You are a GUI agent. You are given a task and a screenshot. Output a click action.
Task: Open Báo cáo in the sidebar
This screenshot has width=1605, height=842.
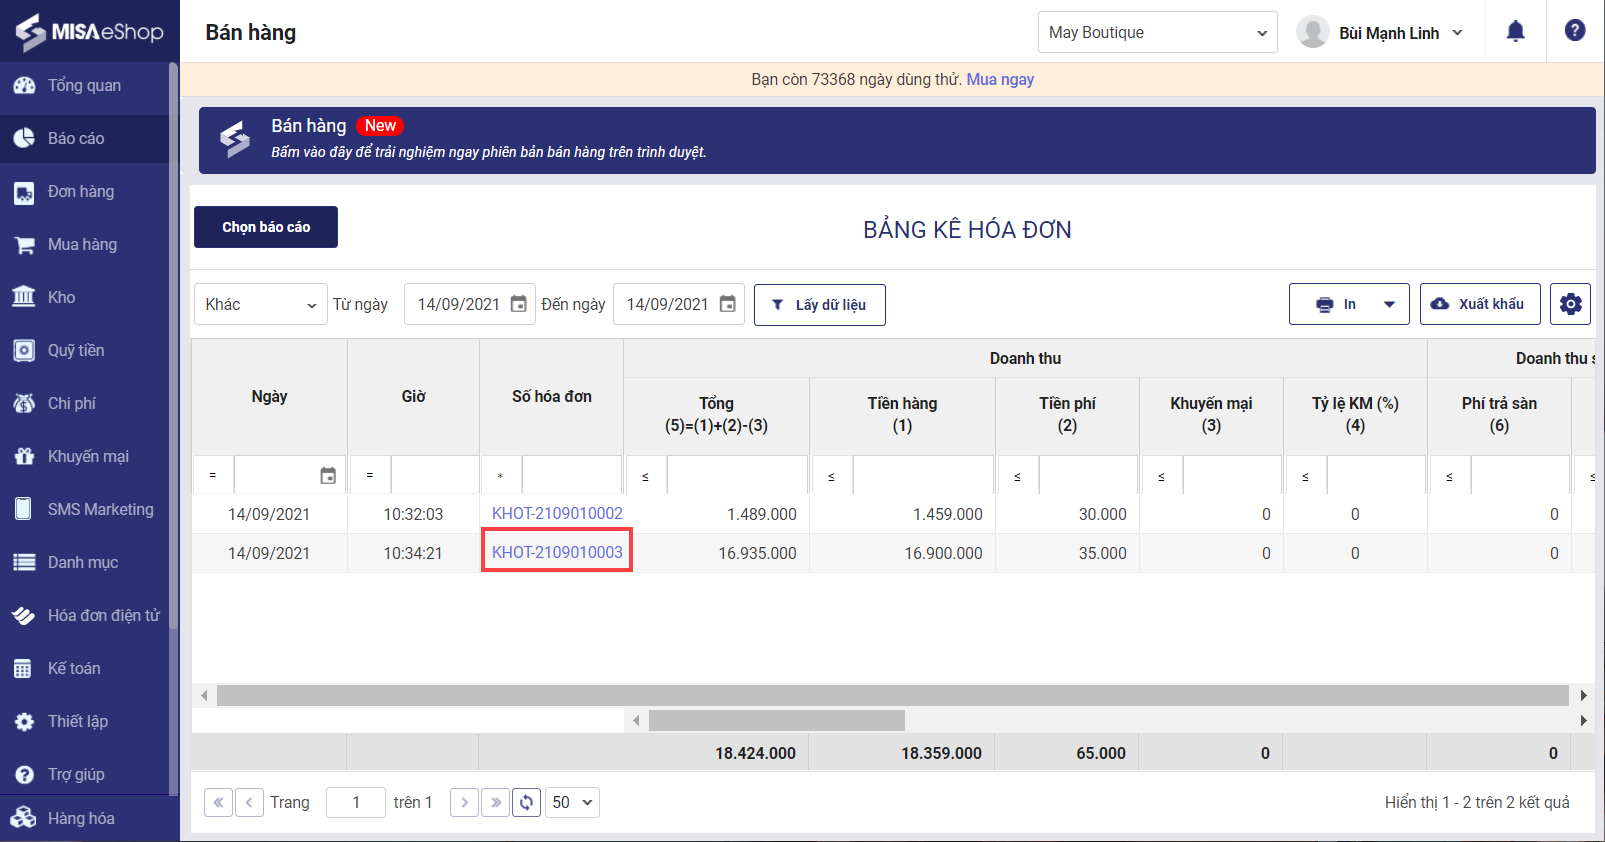pyautogui.click(x=76, y=138)
